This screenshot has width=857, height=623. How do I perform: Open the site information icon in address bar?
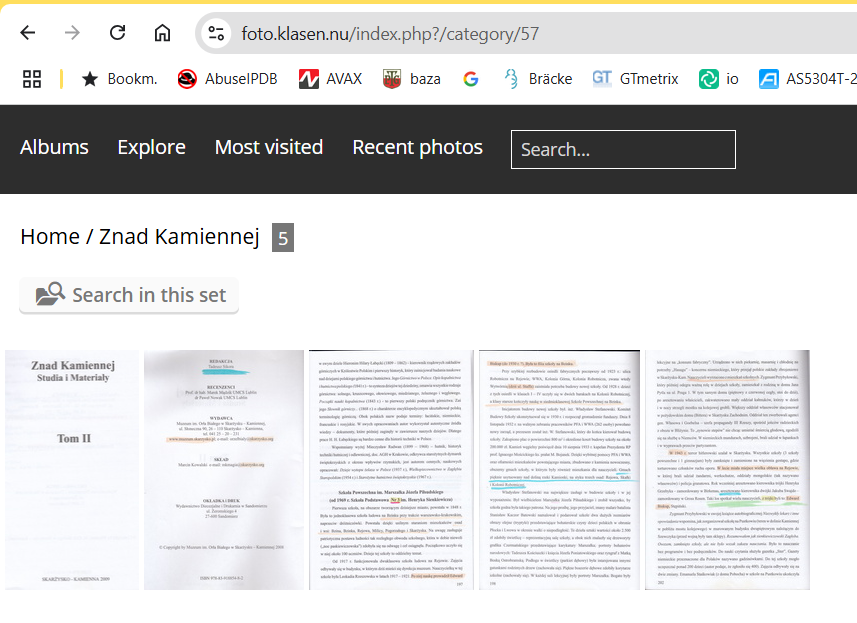216,34
